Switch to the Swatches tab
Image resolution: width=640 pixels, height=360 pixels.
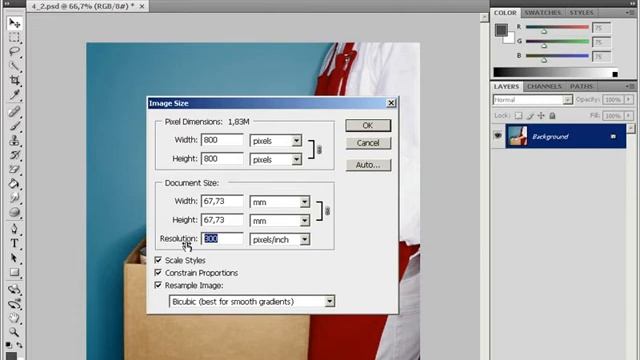click(x=542, y=13)
